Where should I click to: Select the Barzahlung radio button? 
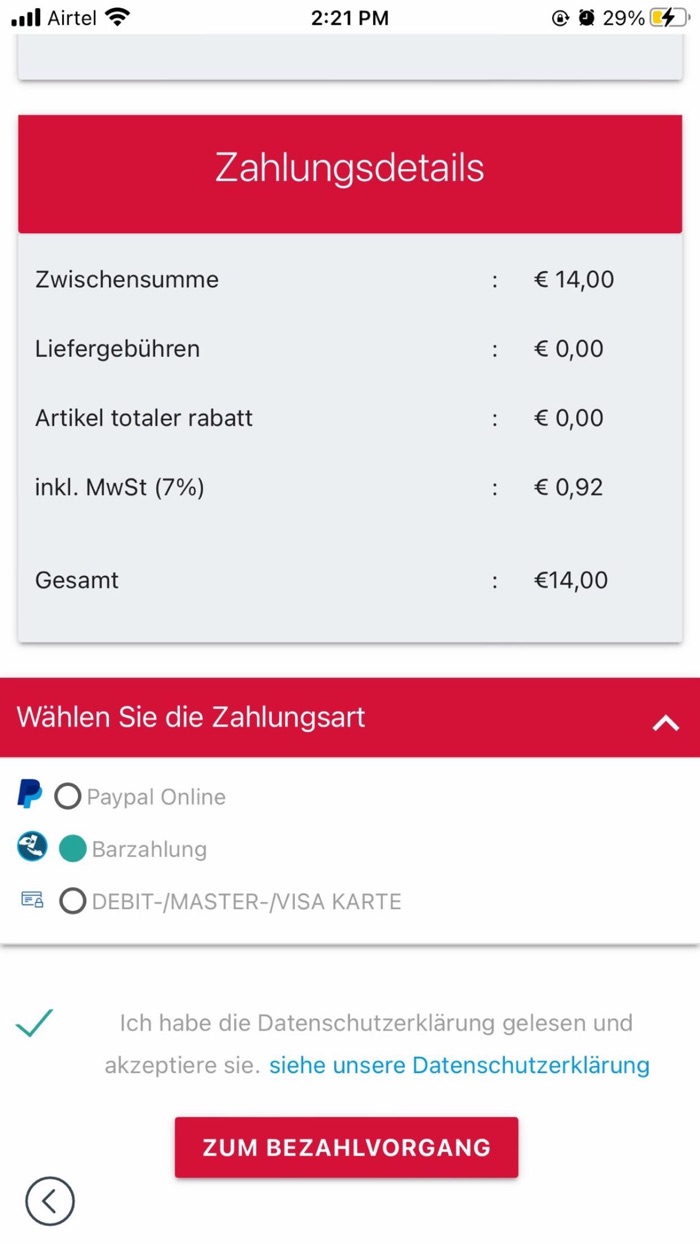pos(73,849)
